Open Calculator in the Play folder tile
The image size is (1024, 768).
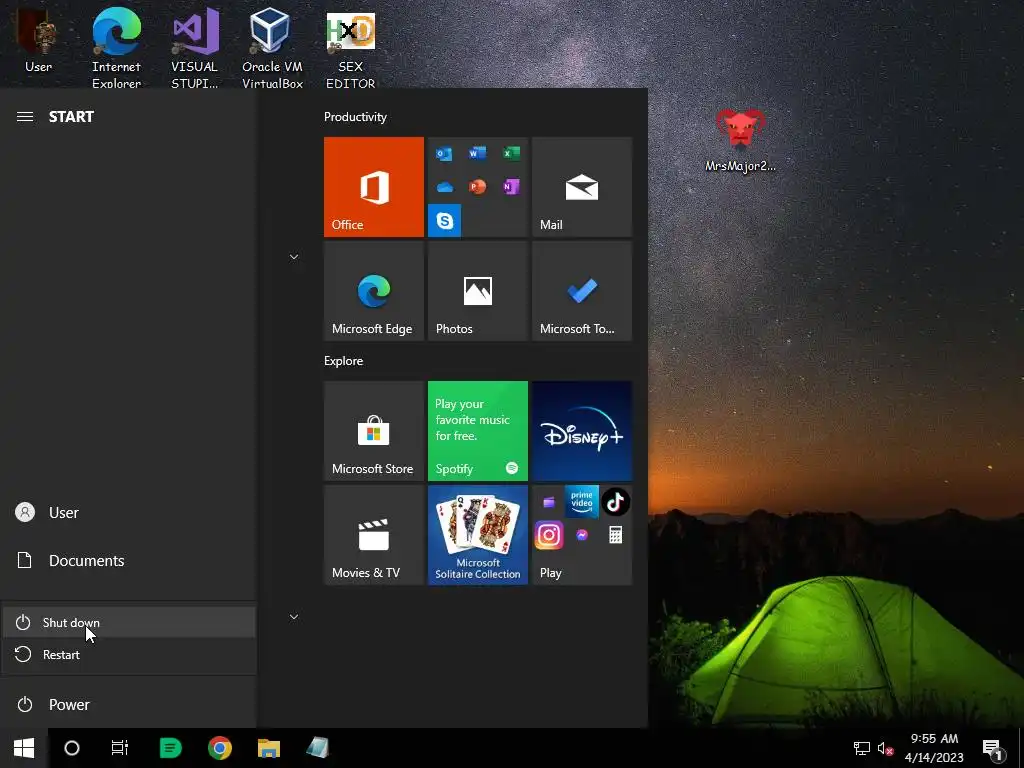pos(615,536)
